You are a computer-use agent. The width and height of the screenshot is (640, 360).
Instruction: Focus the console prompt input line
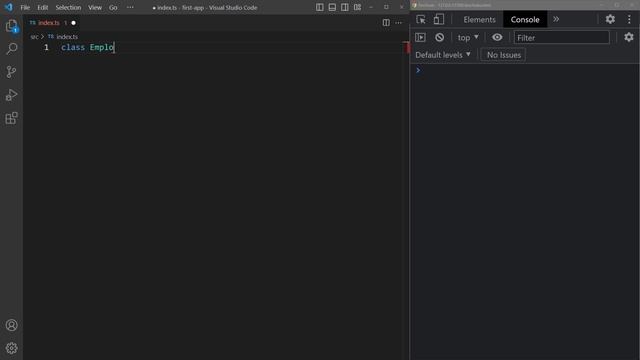527,71
